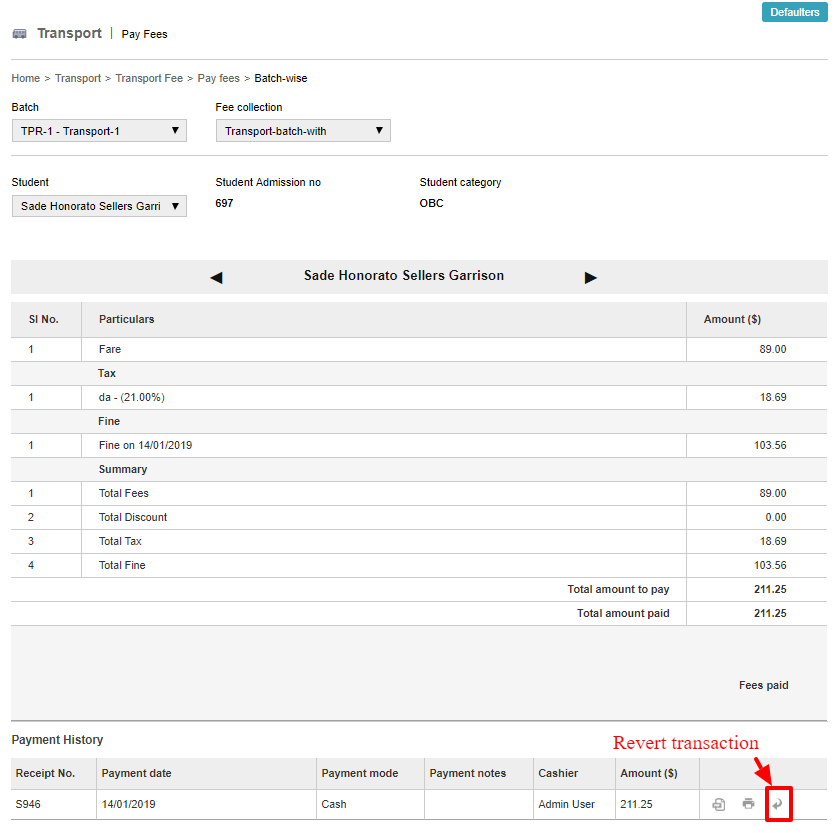Open the Student dropdown
The height and width of the screenshot is (833, 838).
(99, 206)
